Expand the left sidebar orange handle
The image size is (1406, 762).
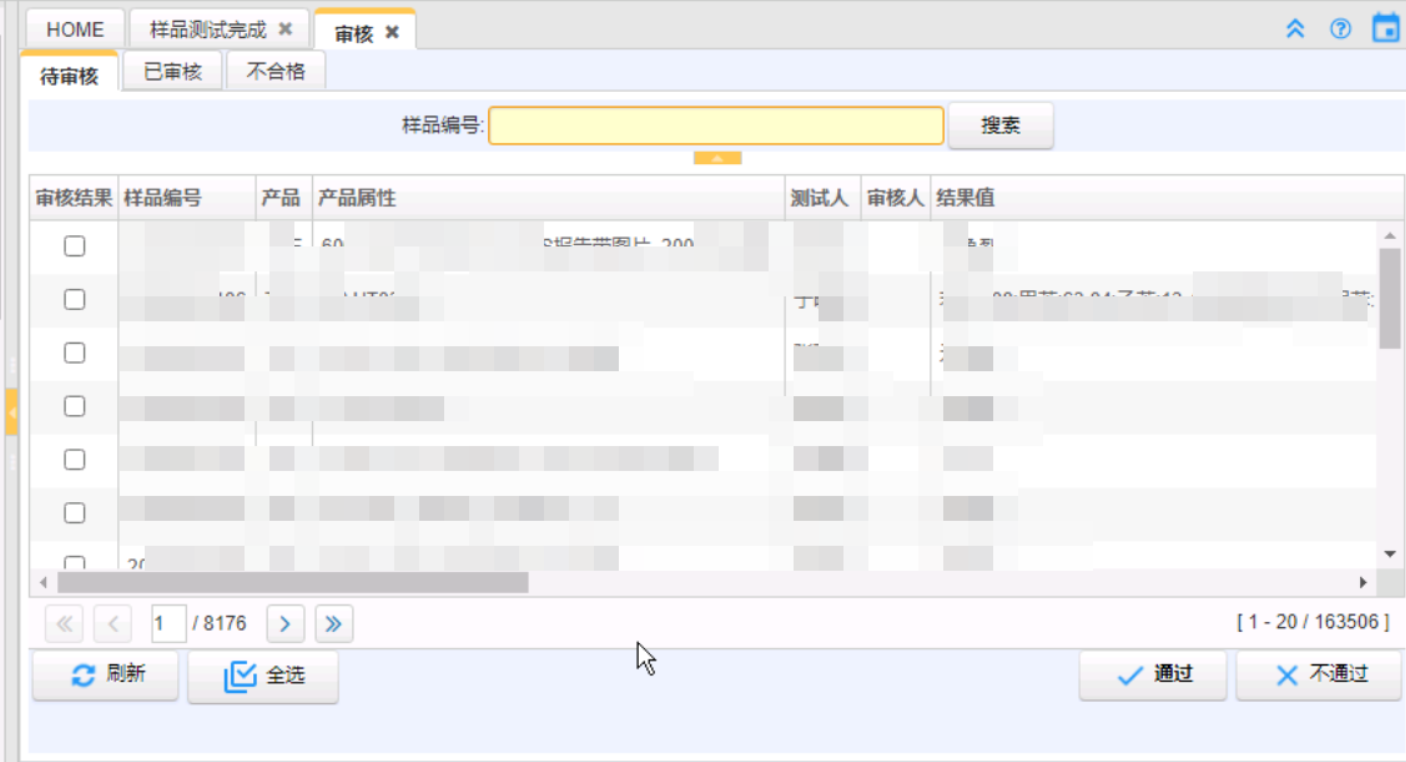[11, 412]
